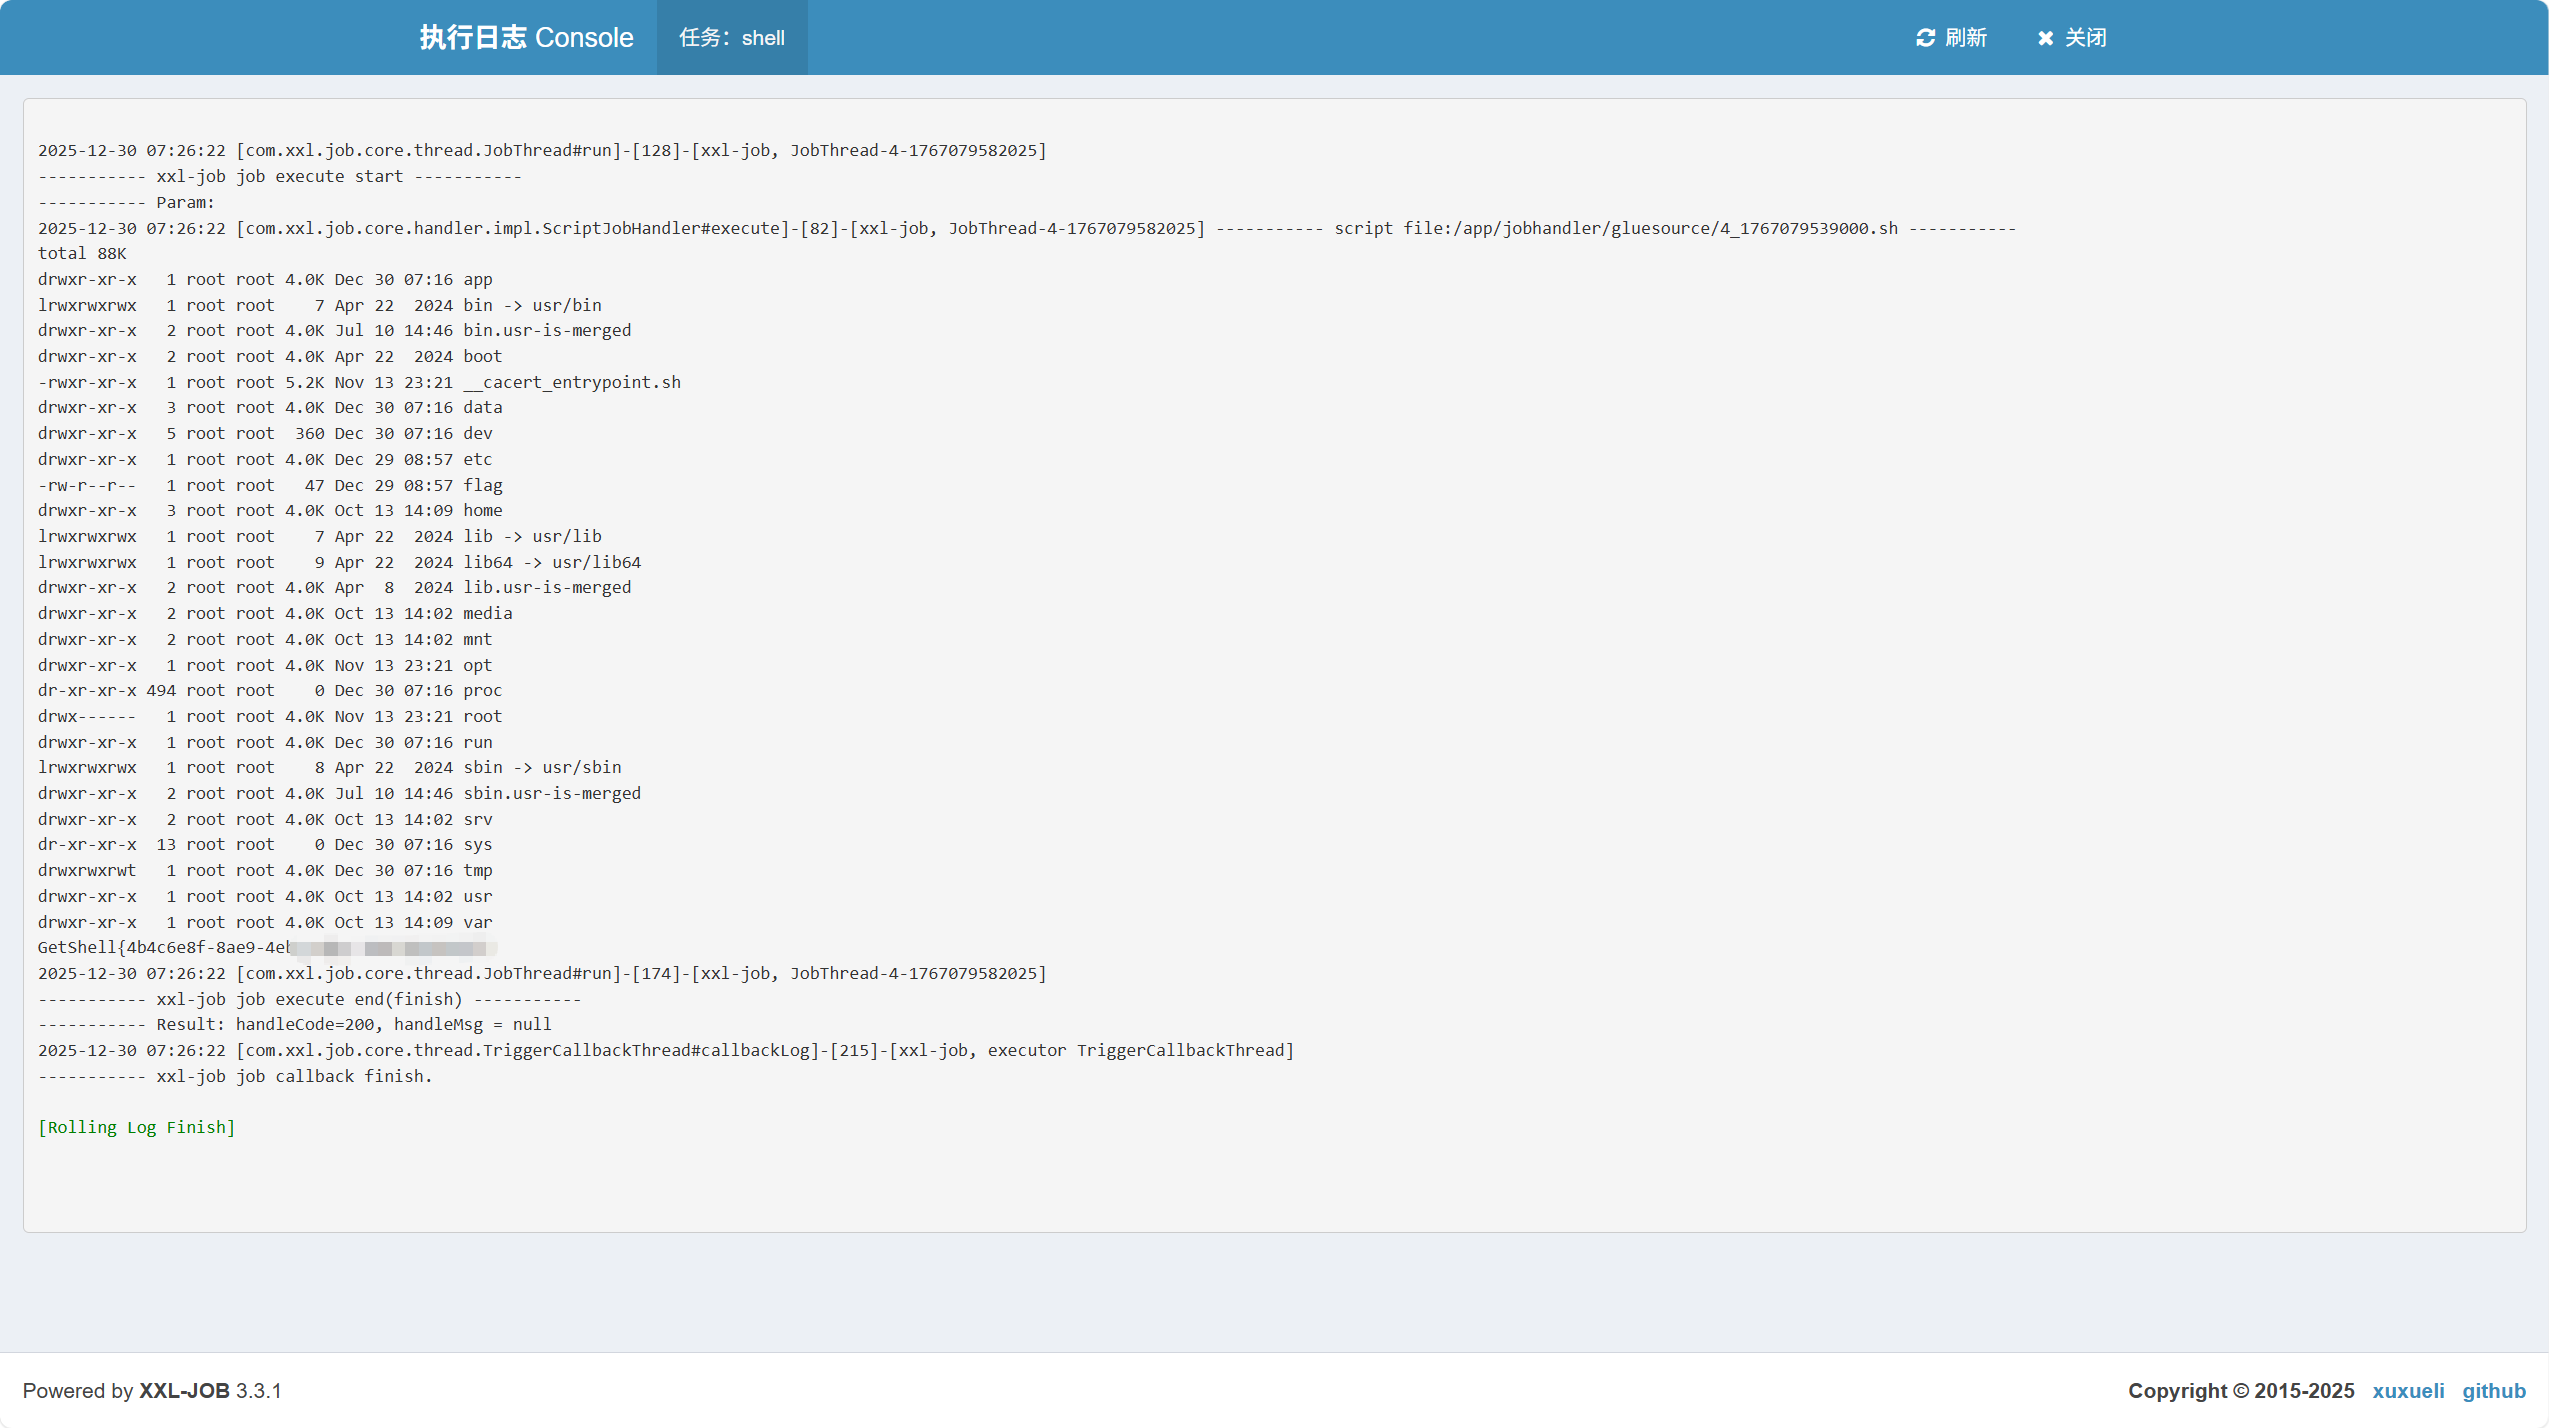
Task: Click the Copyright 2015-2025 footer text
Action: coord(2240,1390)
